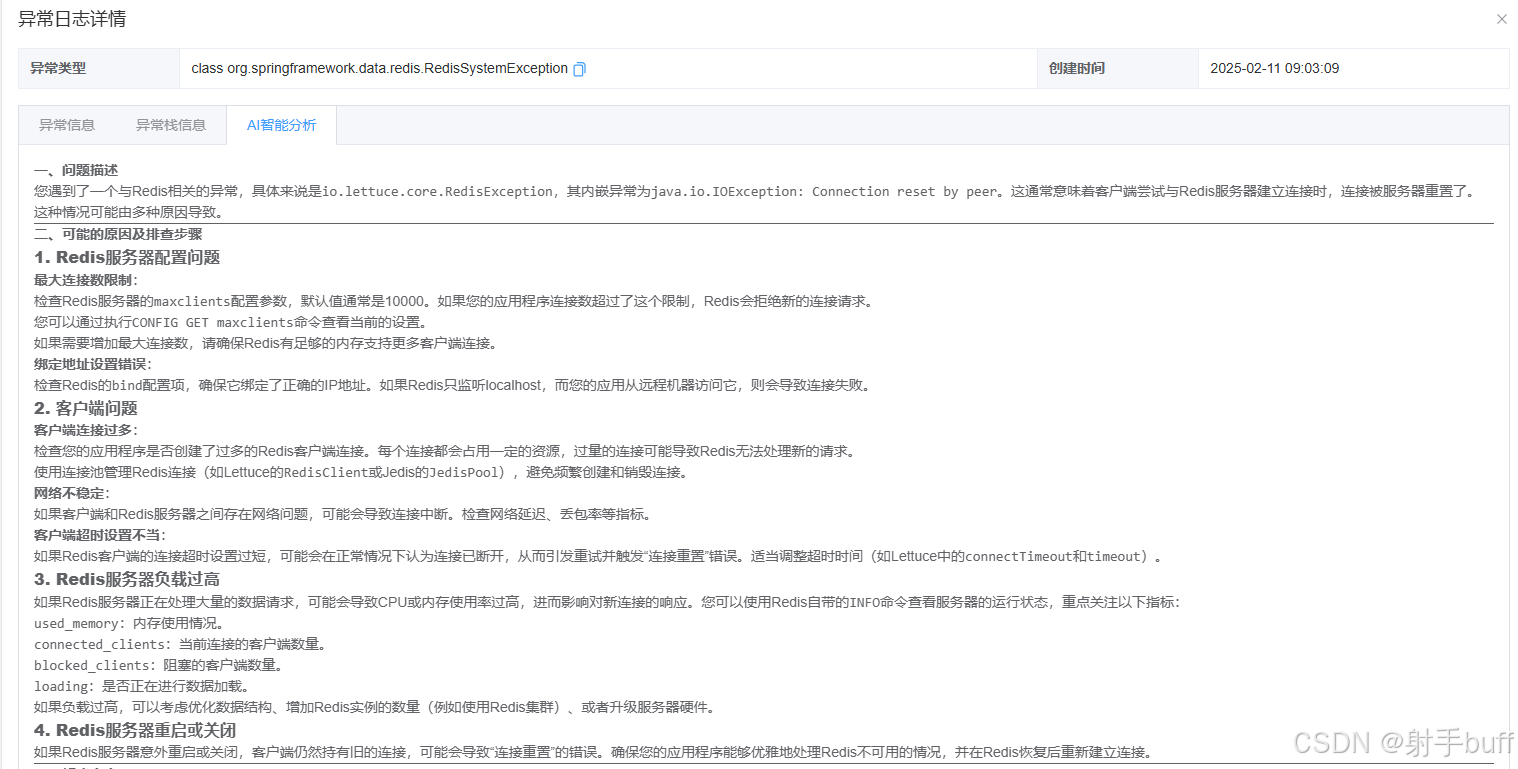Viewport: 1518px width, 769px height.
Task: Switch to the 异常栈信息 tab
Action: [x=170, y=124]
